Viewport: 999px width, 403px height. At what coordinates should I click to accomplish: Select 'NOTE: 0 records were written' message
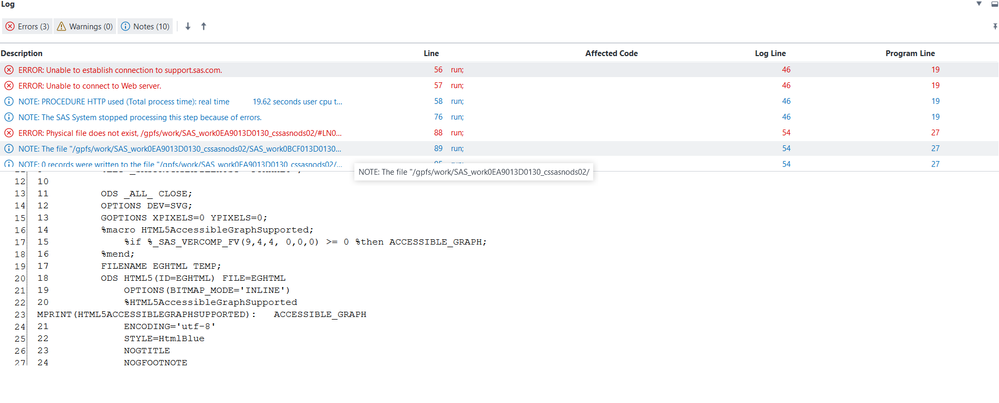click(180, 164)
